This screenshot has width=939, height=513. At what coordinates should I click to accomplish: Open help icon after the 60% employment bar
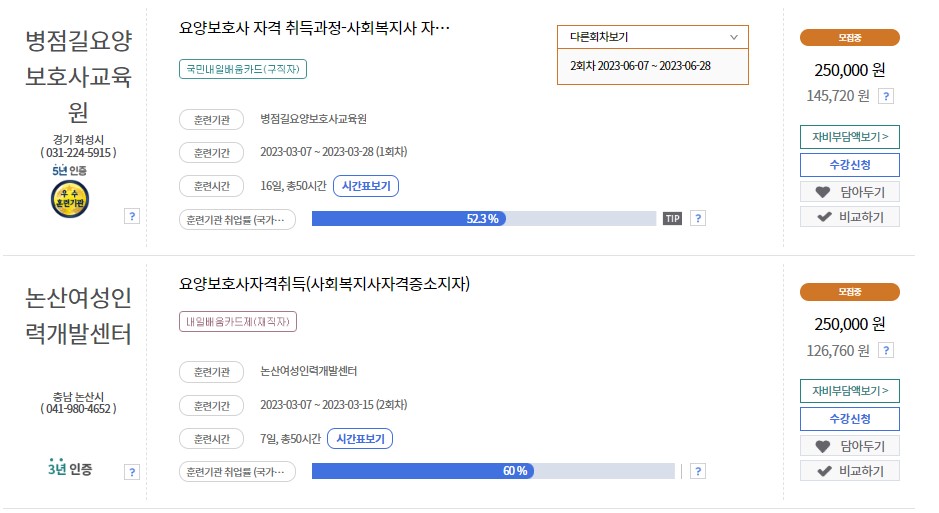tap(698, 472)
